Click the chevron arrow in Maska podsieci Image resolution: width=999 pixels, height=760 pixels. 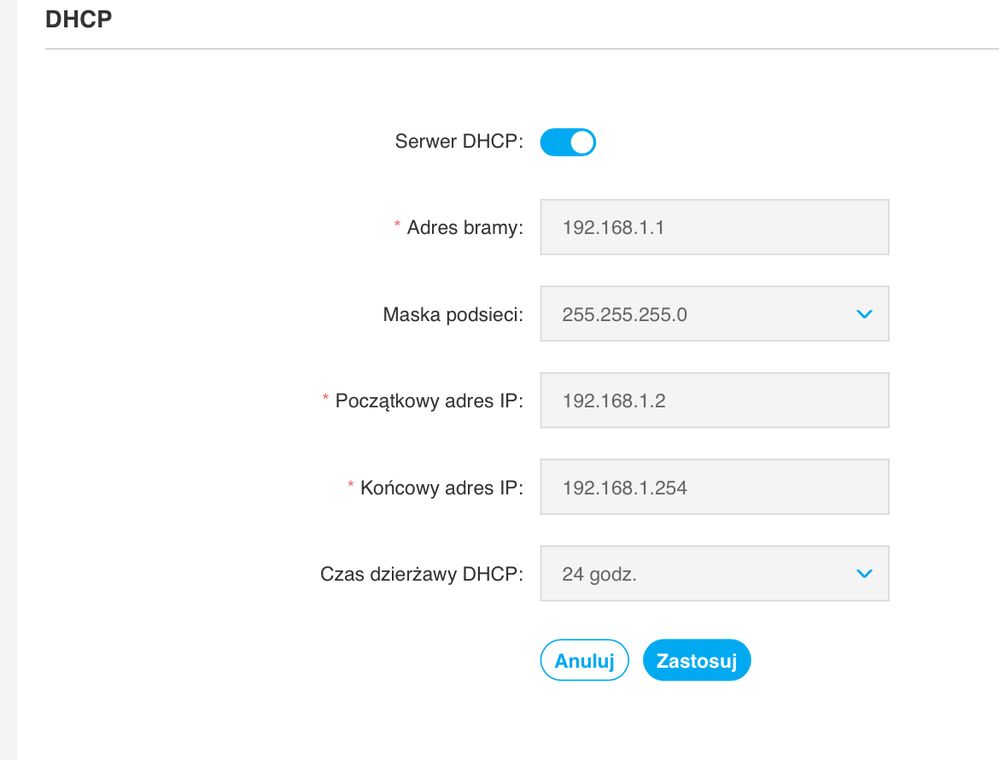tap(865, 315)
